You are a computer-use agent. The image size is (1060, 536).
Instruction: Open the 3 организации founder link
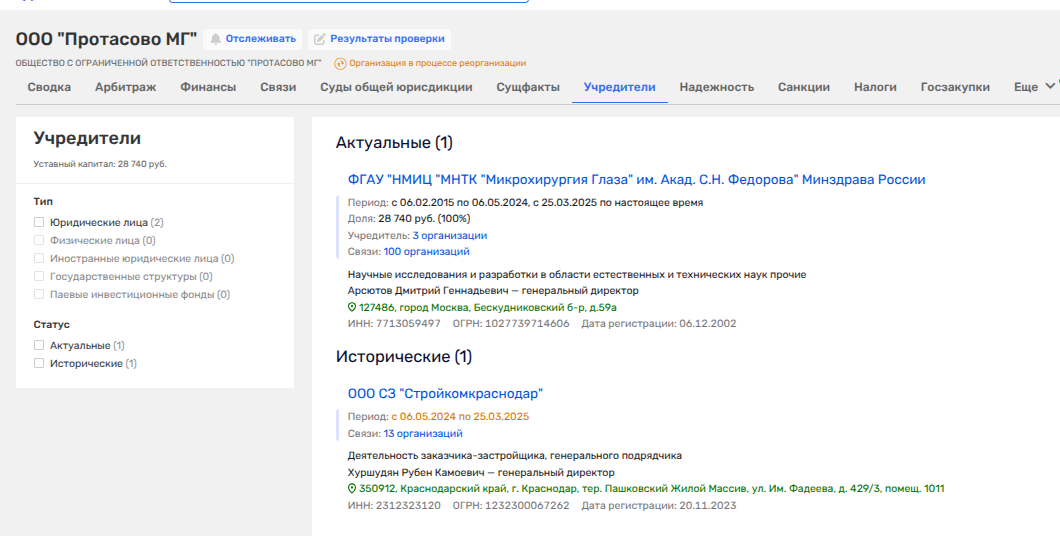(450, 236)
